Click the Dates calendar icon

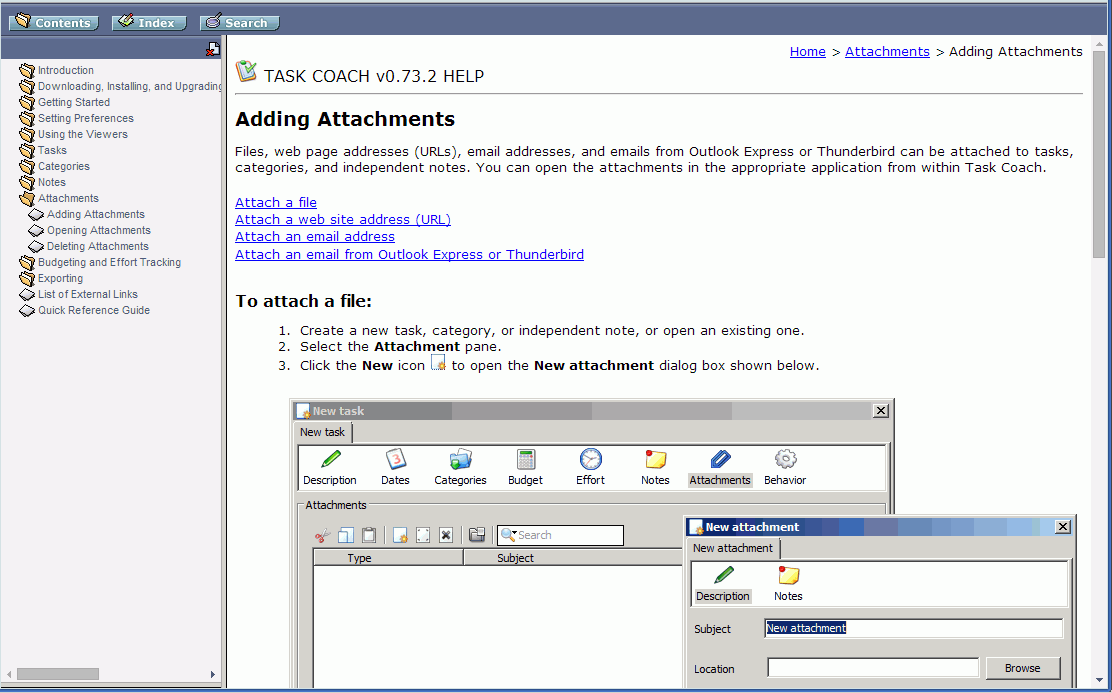(395, 460)
